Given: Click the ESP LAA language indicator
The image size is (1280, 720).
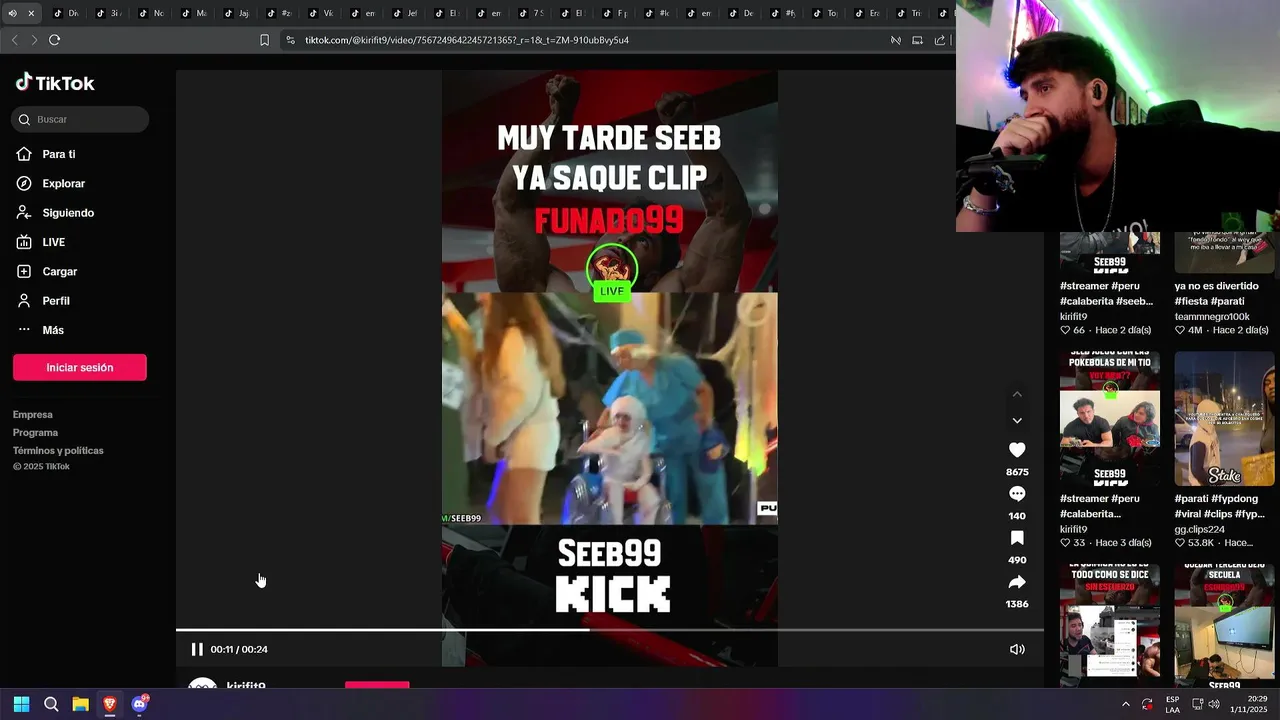Looking at the screenshot, I should point(1172,704).
